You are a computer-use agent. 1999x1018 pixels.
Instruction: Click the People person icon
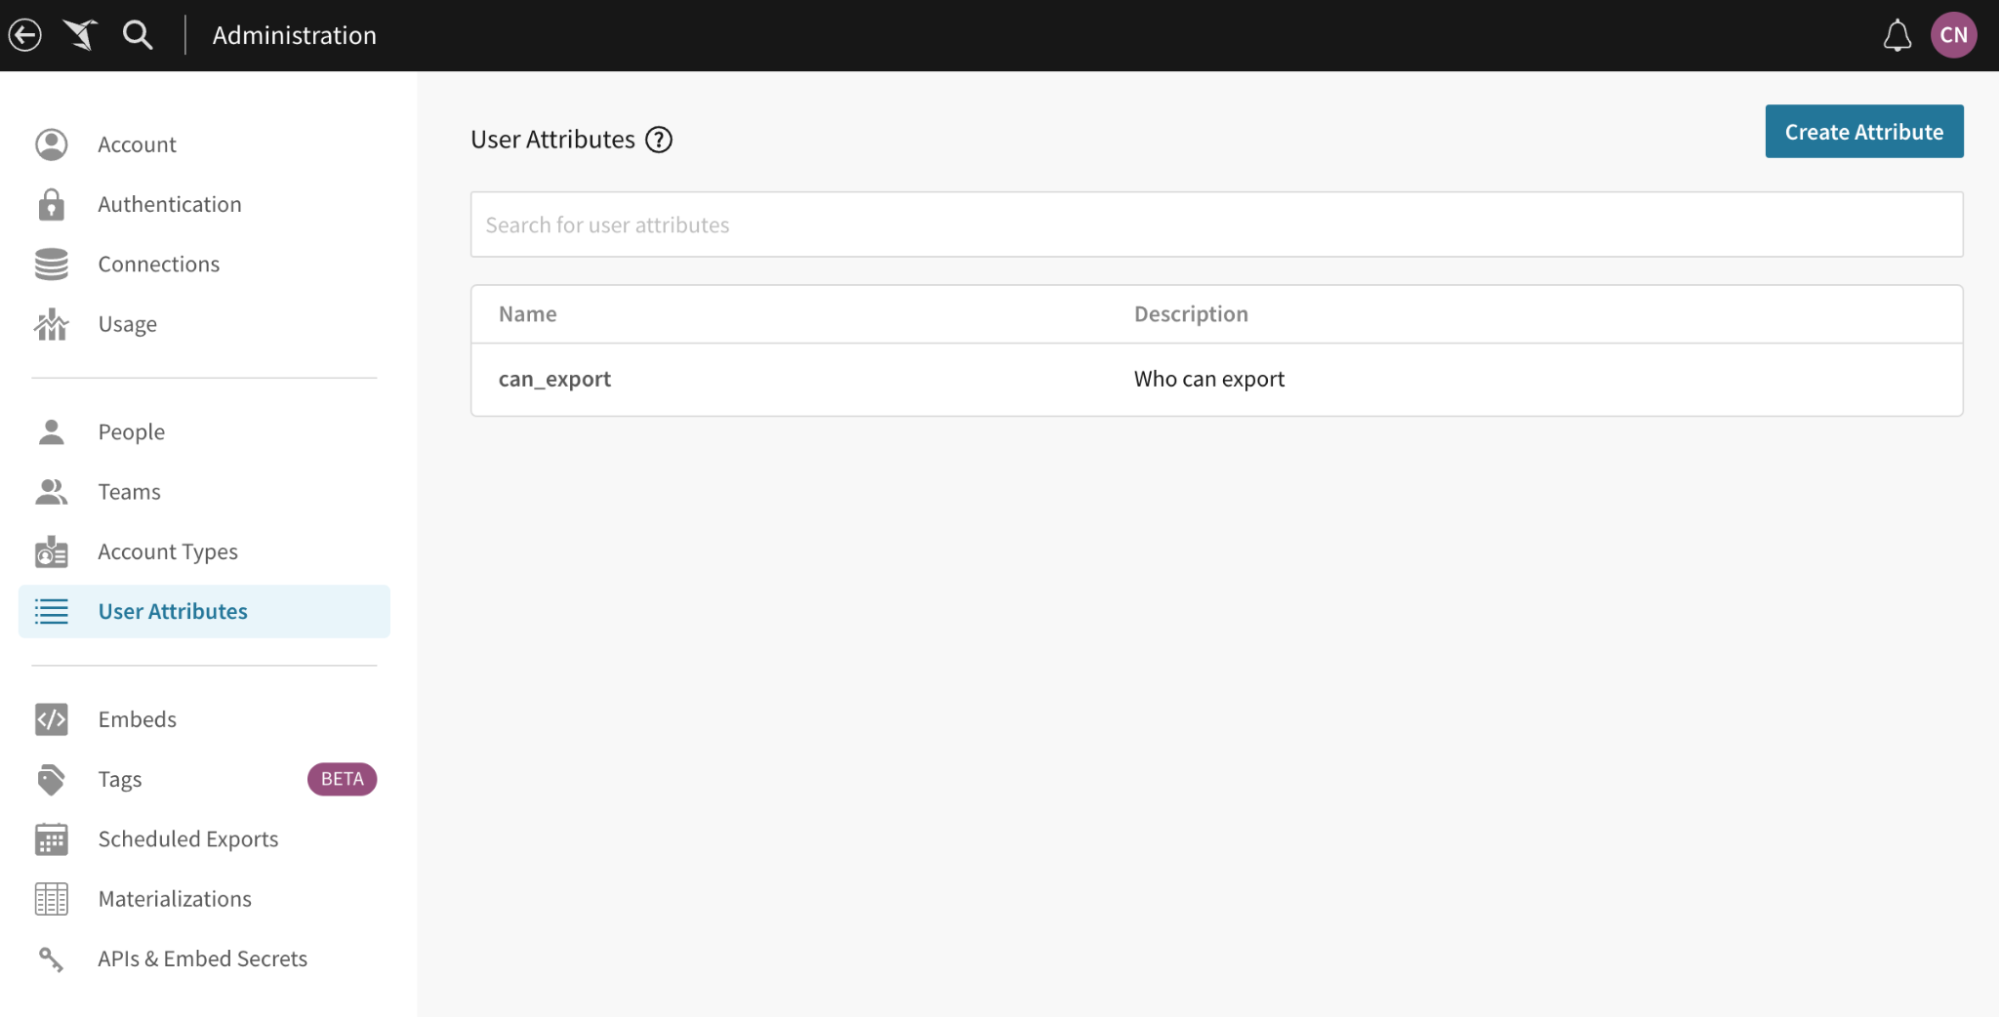pyautogui.click(x=51, y=432)
